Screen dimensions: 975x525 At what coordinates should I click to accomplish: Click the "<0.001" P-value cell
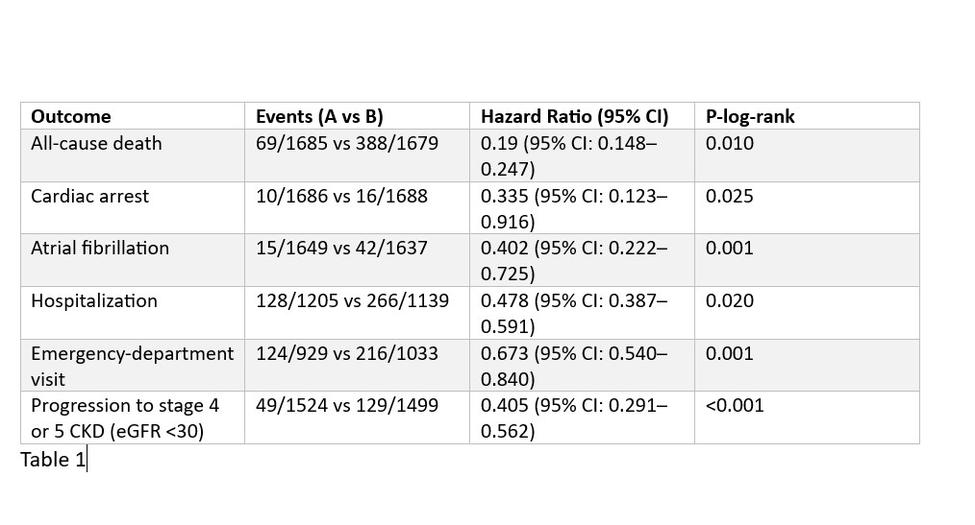pyautogui.click(x=735, y=406)
